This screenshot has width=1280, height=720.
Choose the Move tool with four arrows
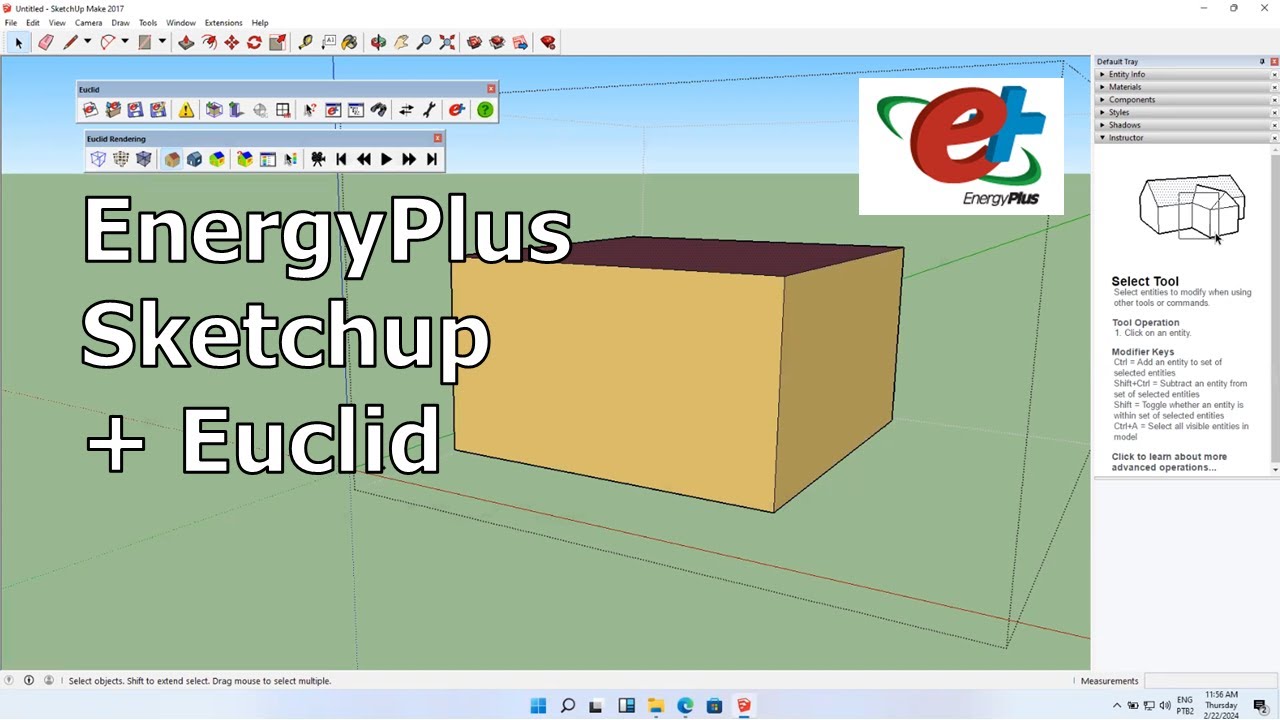point(232,42)
